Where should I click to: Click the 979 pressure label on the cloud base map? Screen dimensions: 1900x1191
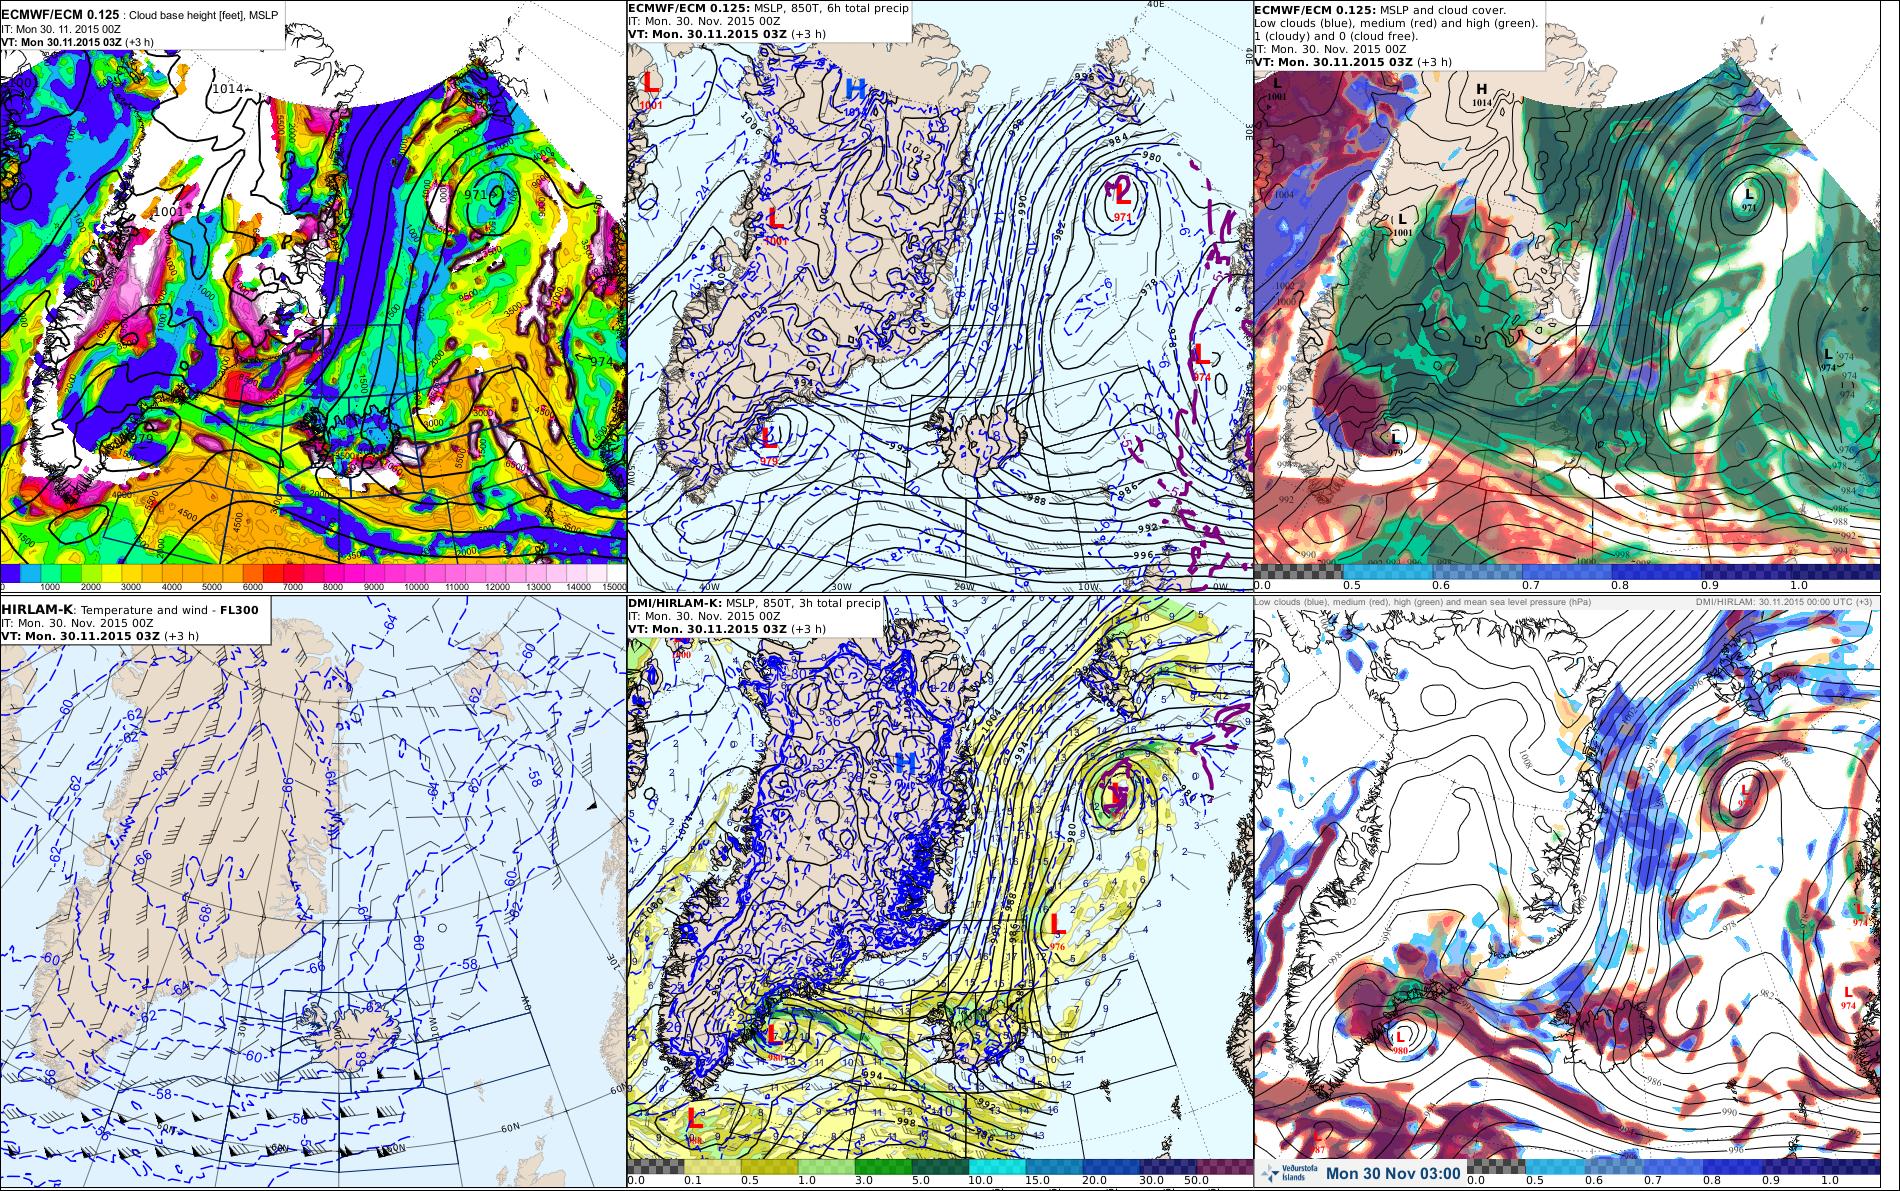(x=142, y=438)
